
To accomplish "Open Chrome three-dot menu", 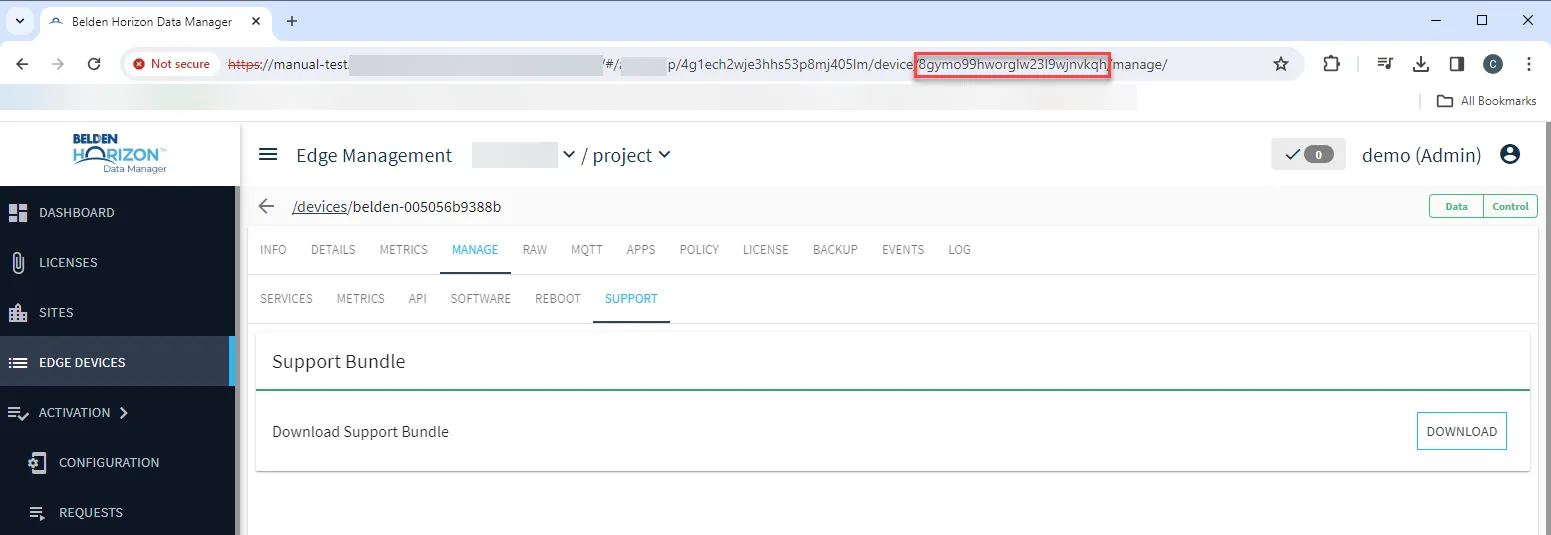I will 1529,64.
